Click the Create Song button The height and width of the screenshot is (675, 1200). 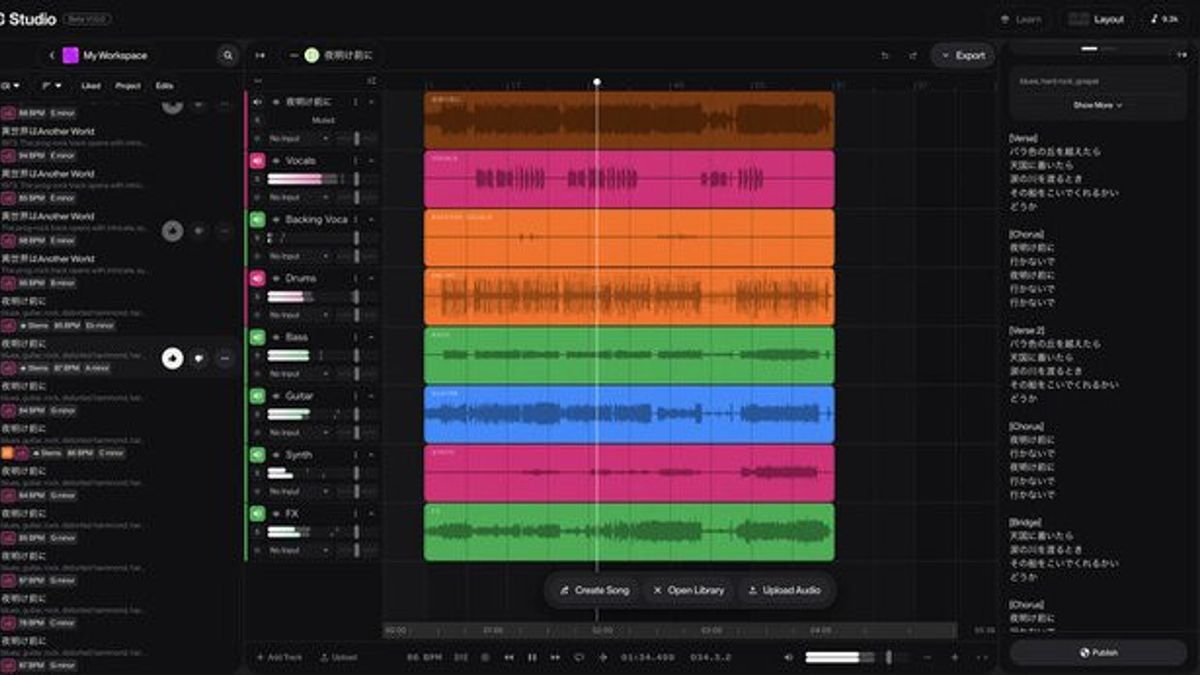597,591
